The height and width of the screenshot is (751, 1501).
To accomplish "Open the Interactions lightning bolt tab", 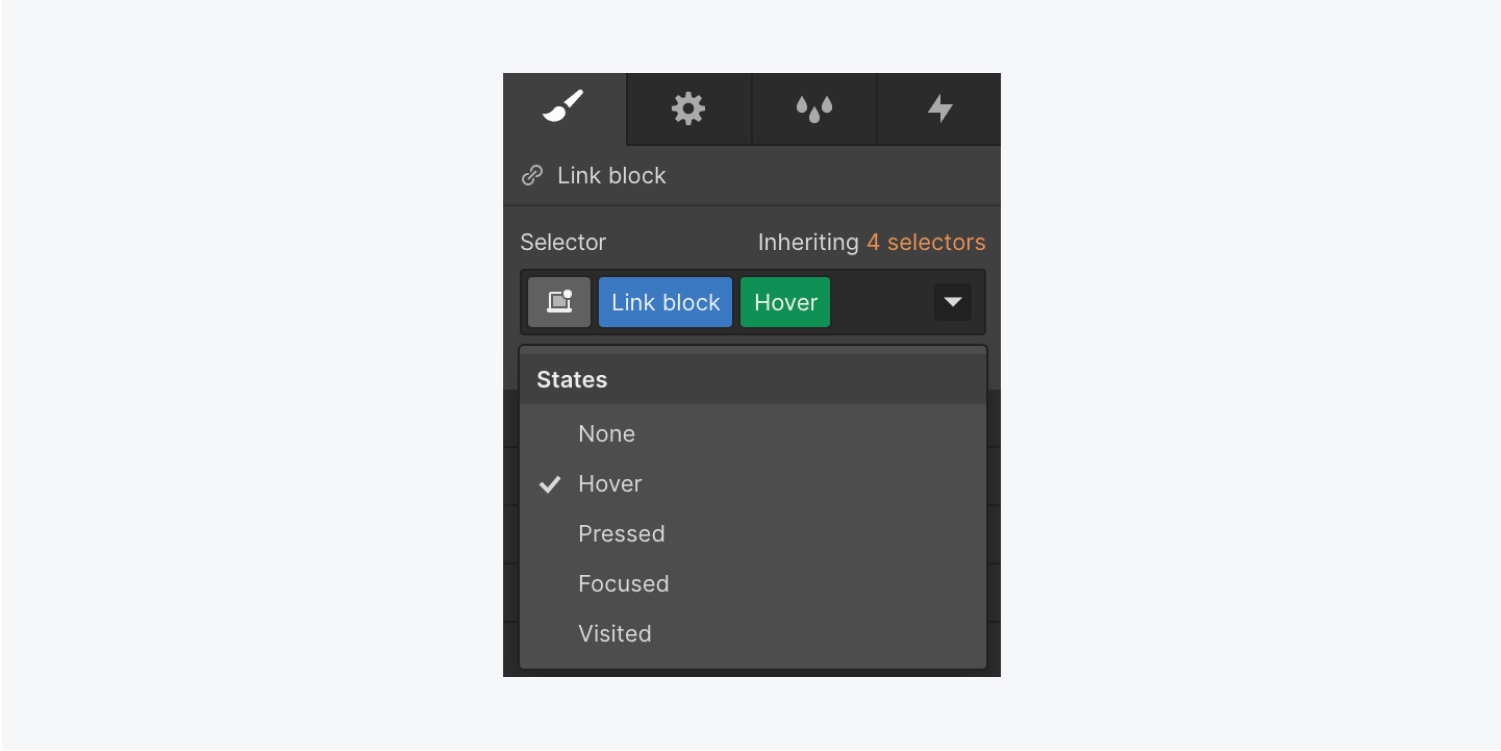I will tap(939, 108).
